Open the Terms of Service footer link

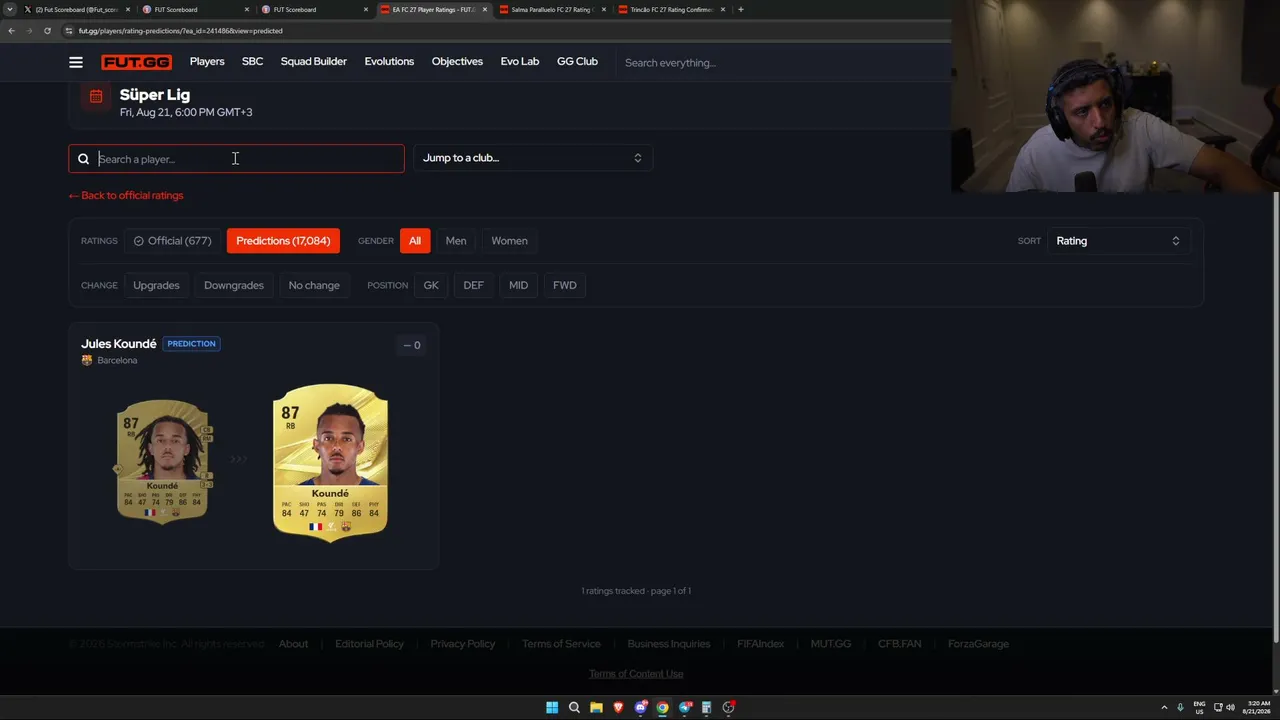(561, 644)
